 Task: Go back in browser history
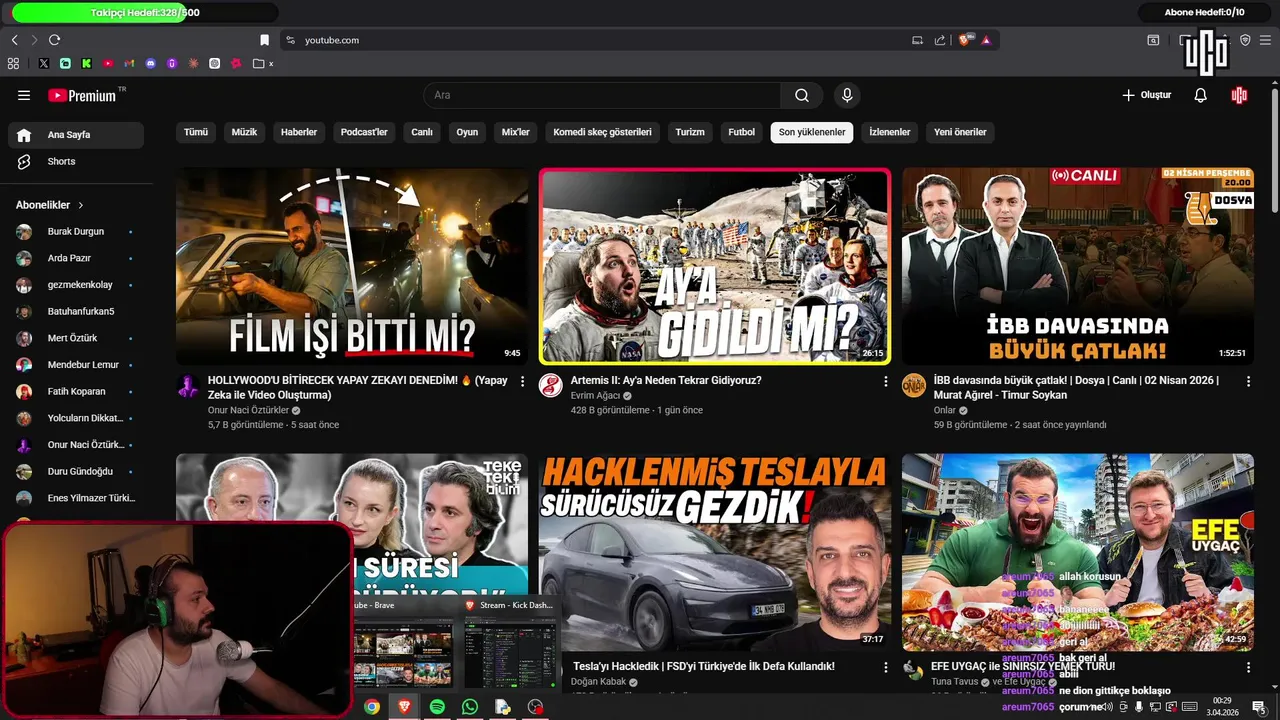[x=14, y=40]
